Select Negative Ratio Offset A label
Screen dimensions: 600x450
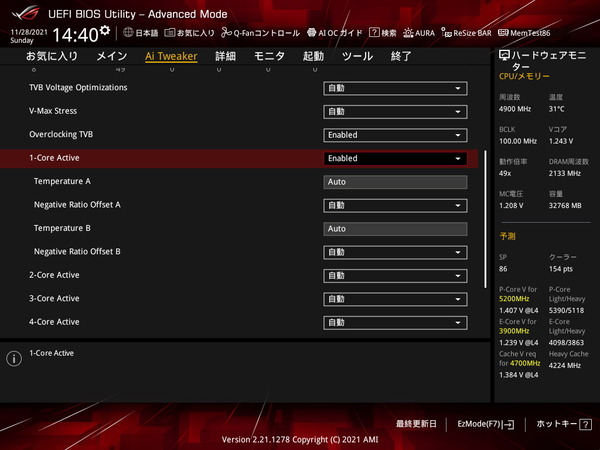[x=77, y=205]
